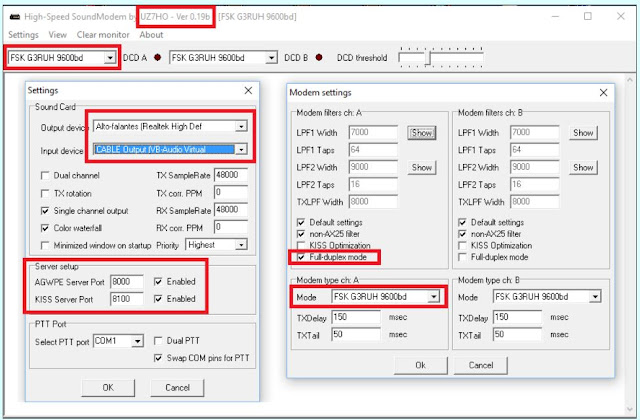Screen dimensions: 640x420
Task: Show LPF2 filter for channel B
Action: point(583,168)
